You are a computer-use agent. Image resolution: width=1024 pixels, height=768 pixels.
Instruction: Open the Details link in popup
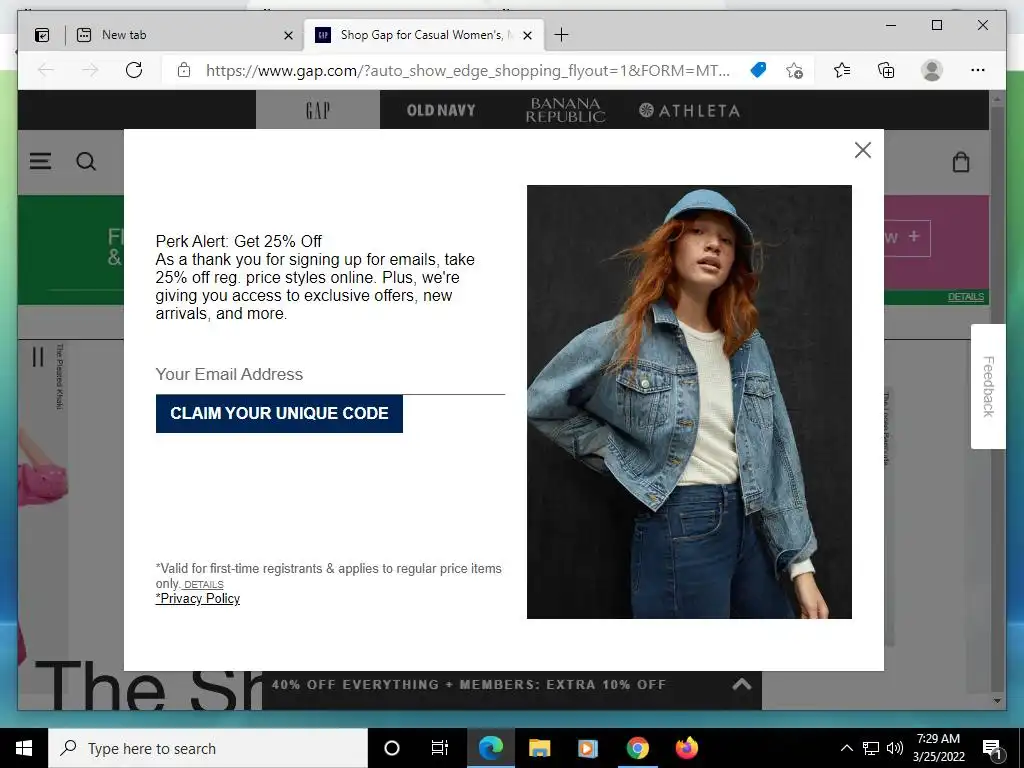[203, 584]
